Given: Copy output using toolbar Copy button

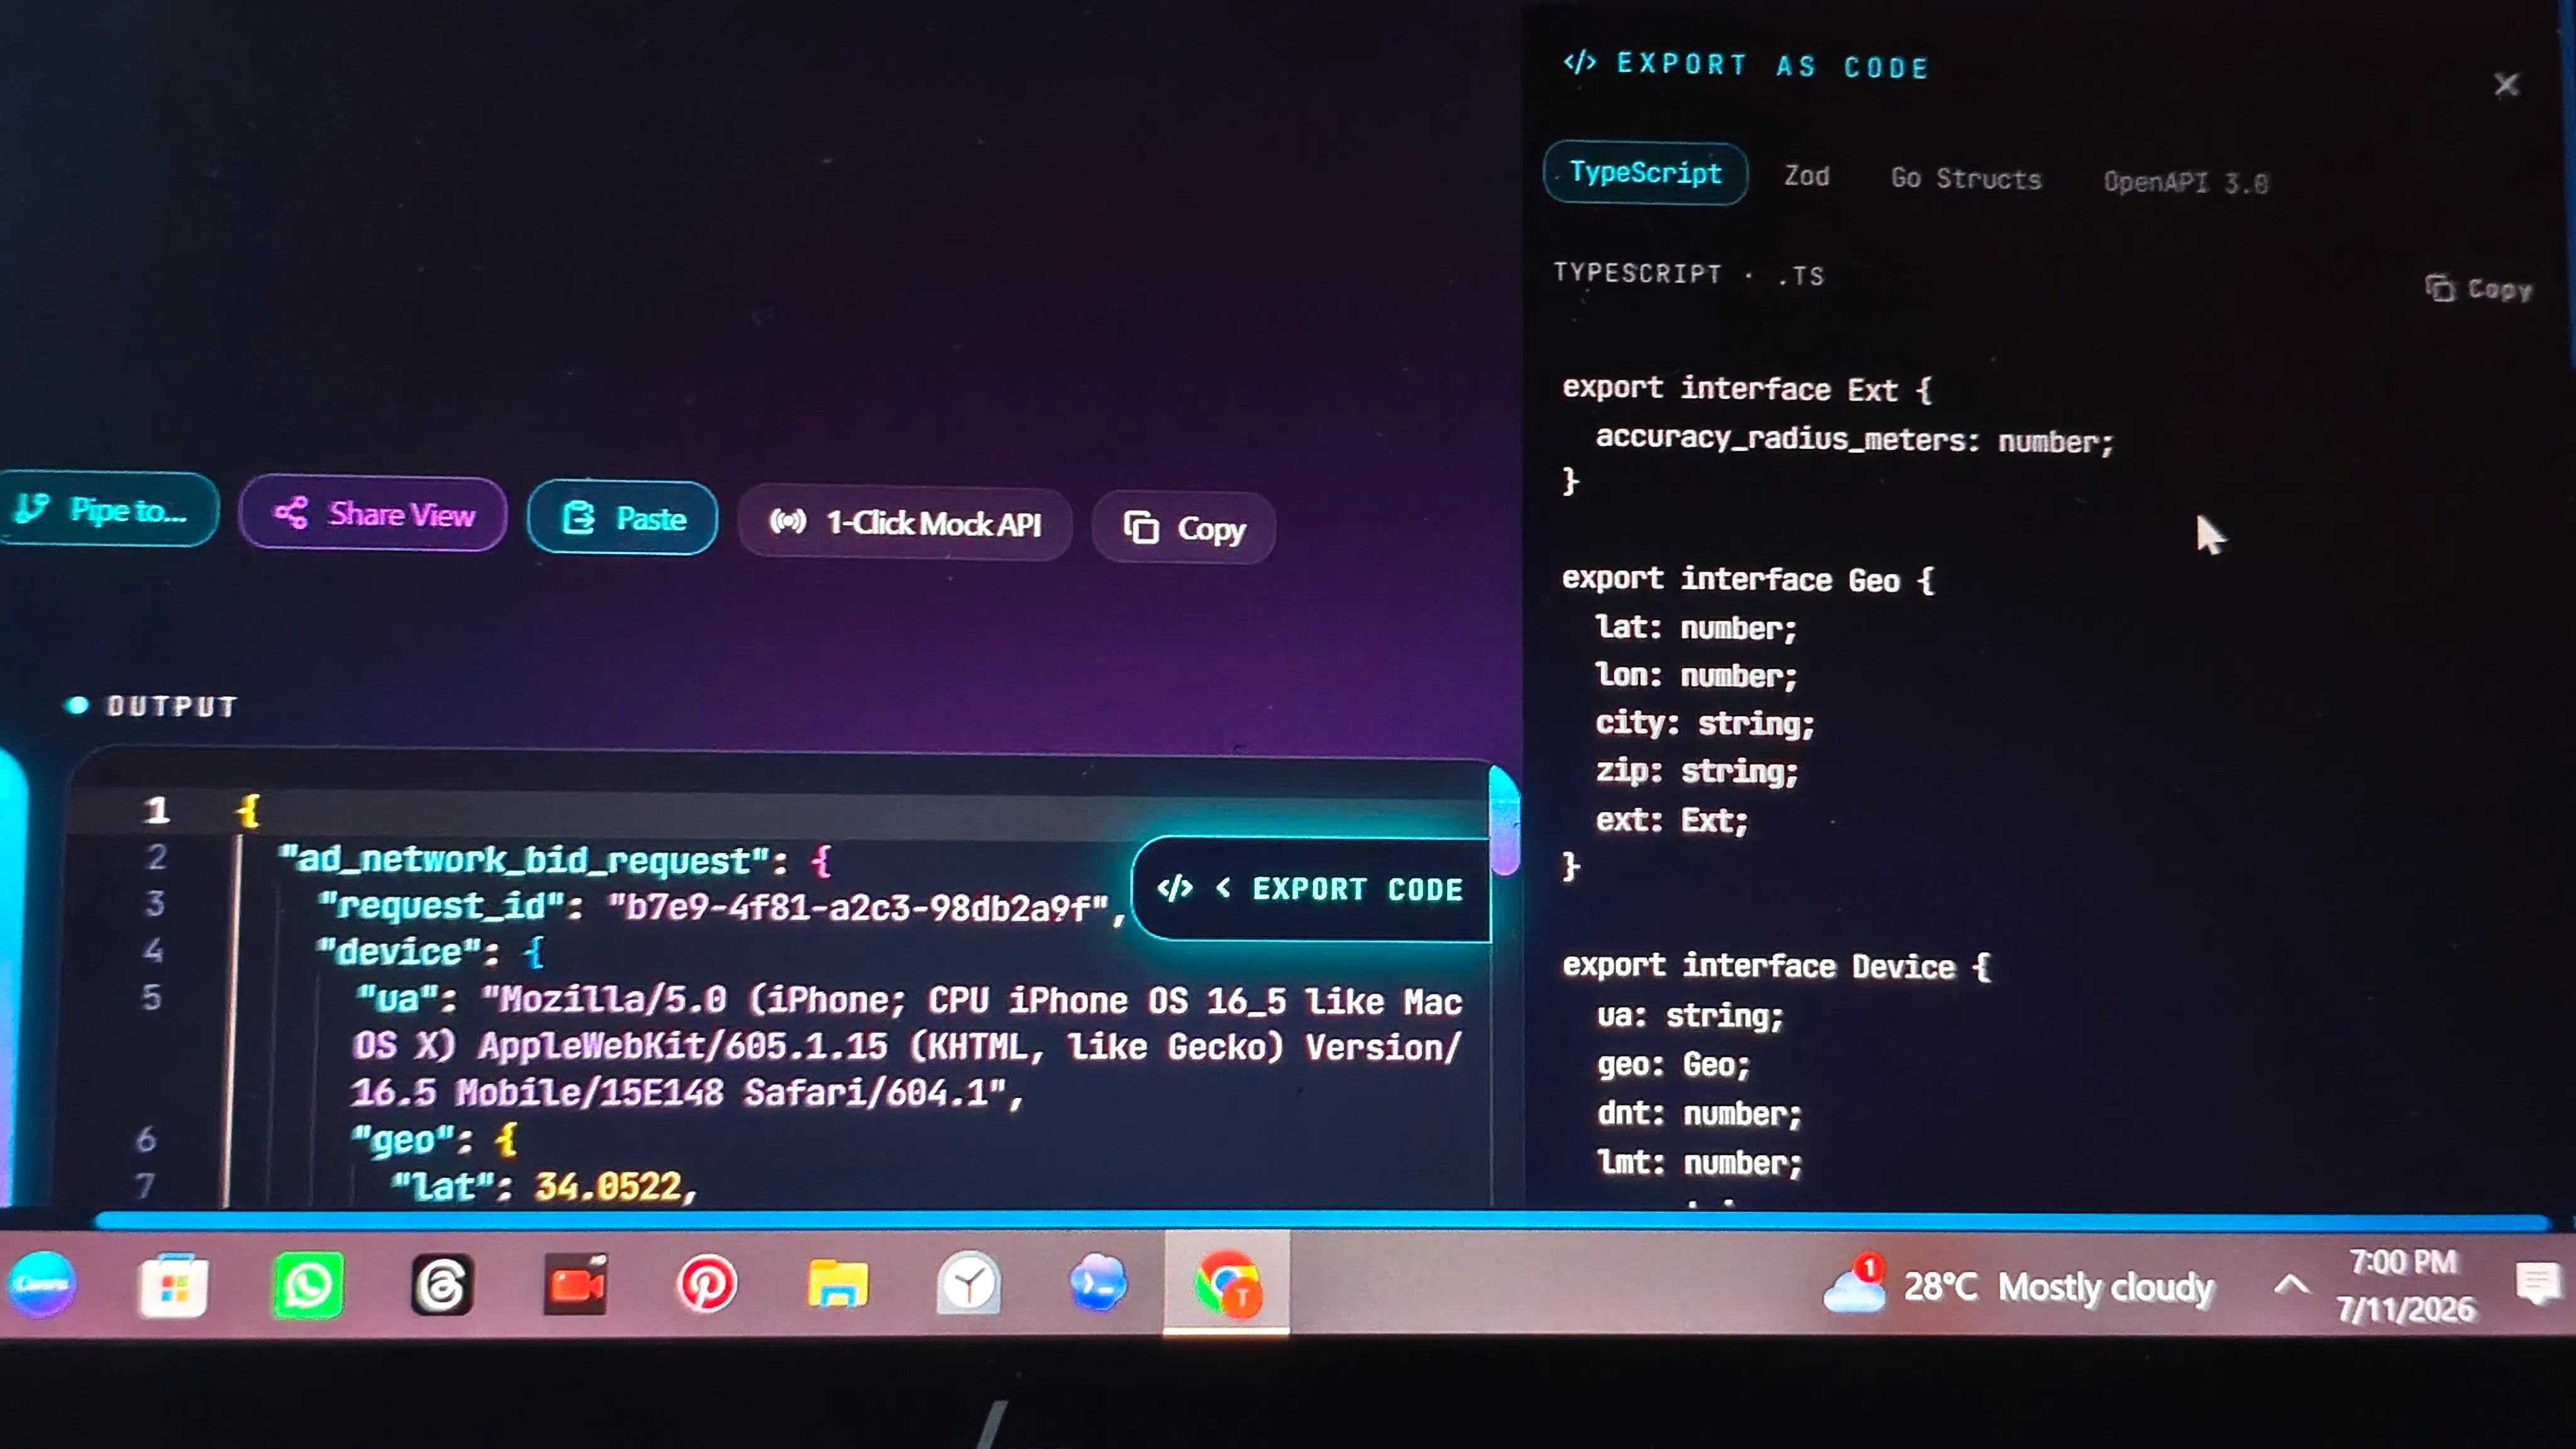Looking at the screenshot, I should coord(1184,528).
